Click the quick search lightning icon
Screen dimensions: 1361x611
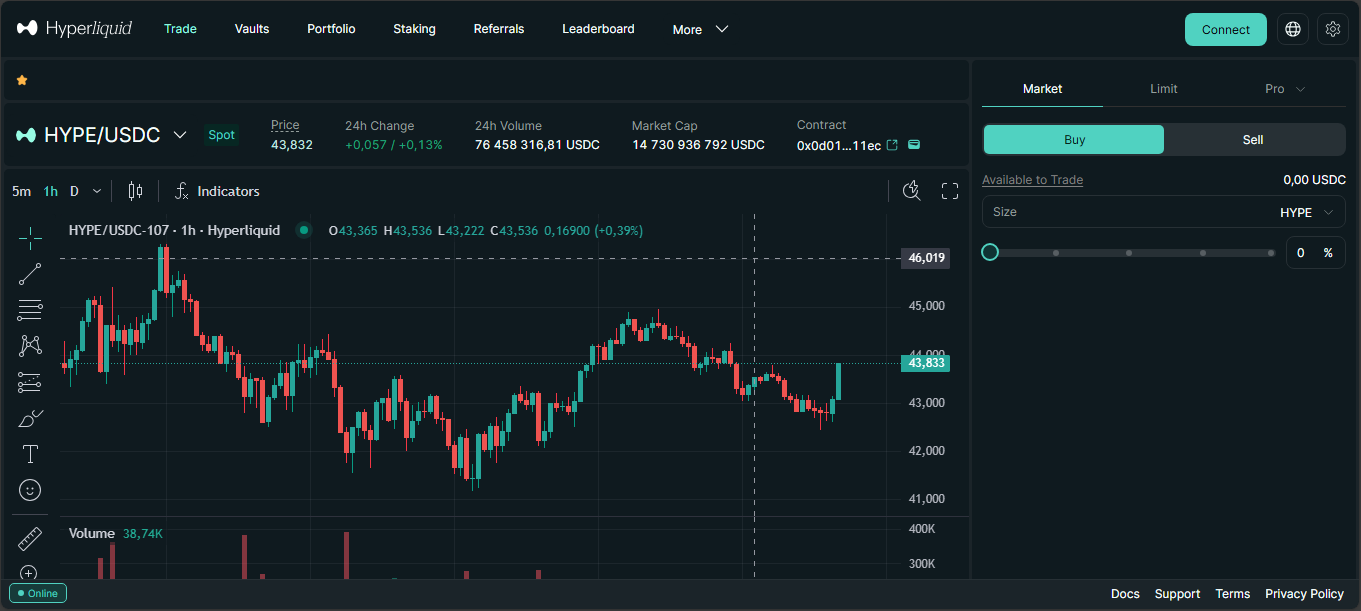point(911,191)
